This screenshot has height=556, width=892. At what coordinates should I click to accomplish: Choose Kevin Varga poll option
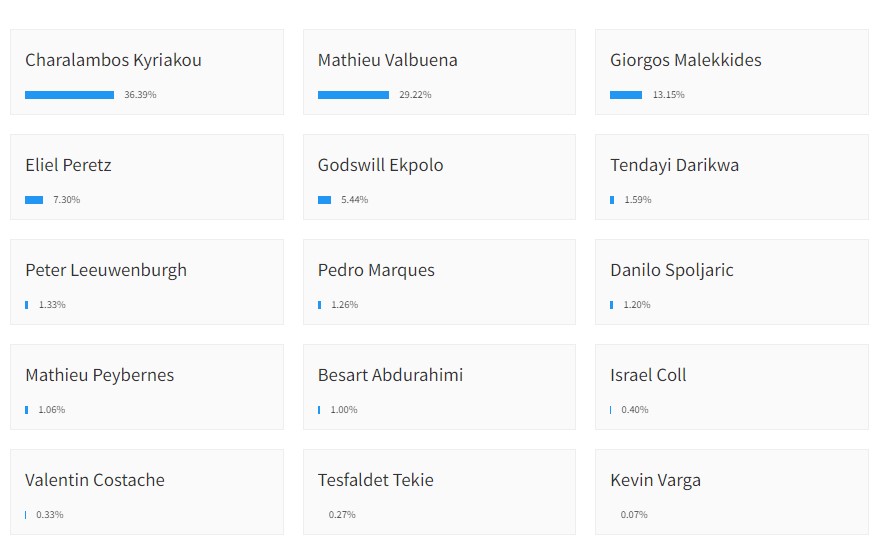[x=732, y=492]
